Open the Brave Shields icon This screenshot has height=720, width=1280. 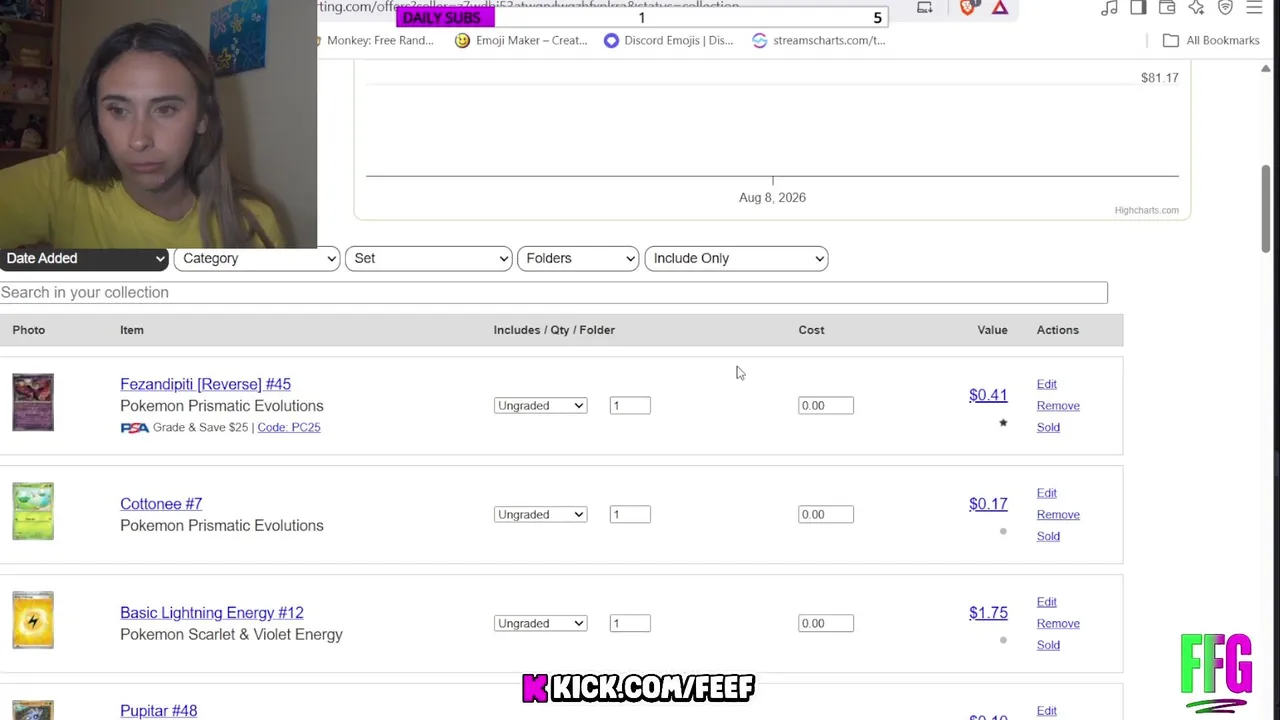967,8
